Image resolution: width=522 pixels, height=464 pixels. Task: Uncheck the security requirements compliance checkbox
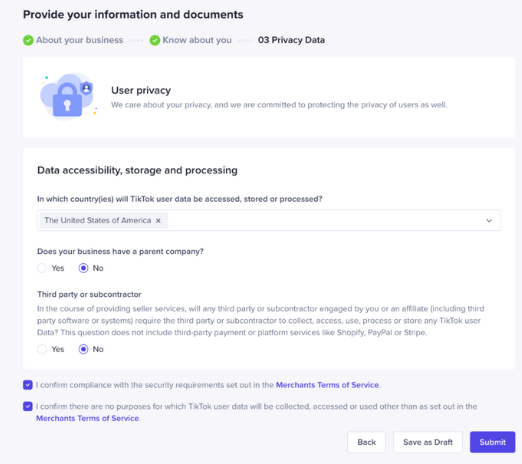(x=28, y=385)
